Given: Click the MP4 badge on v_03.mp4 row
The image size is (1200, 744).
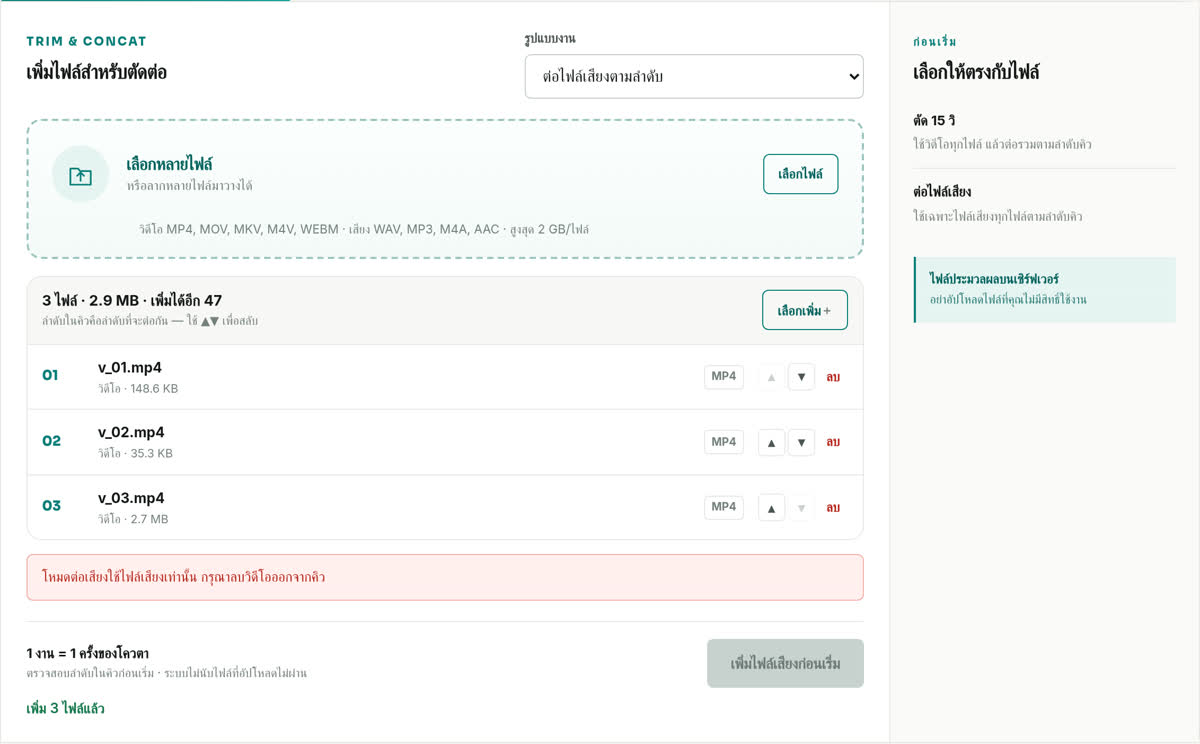Looking at the screenshot, I should click(x=724, y=507).
